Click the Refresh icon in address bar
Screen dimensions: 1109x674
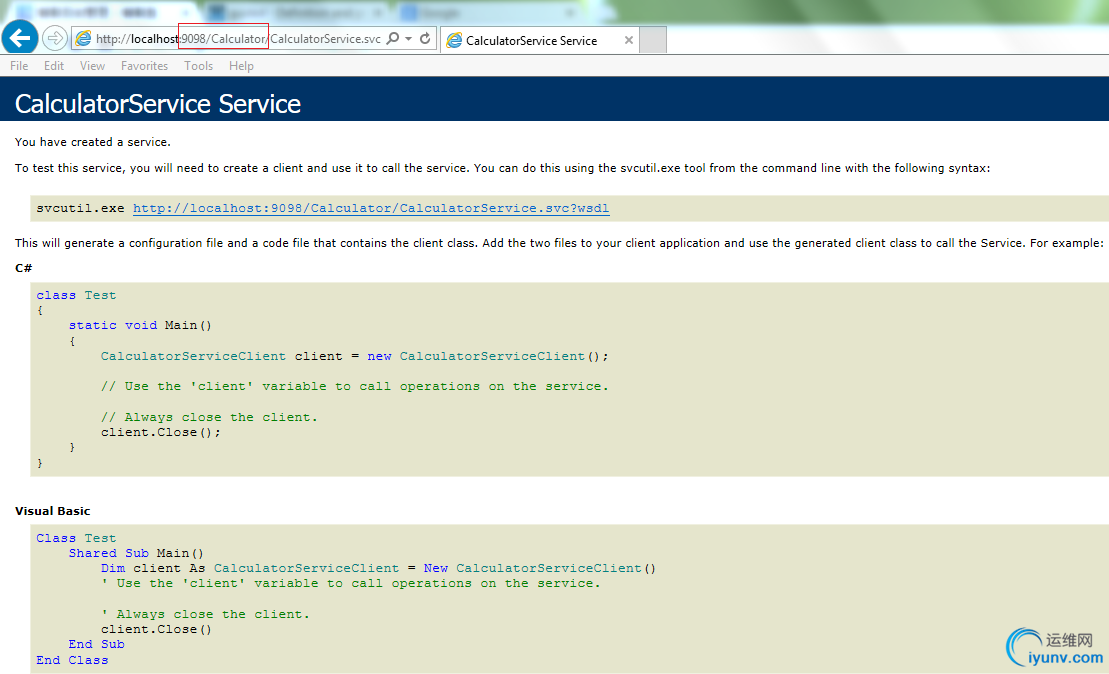pyautogui.click(x=425, y=38)
